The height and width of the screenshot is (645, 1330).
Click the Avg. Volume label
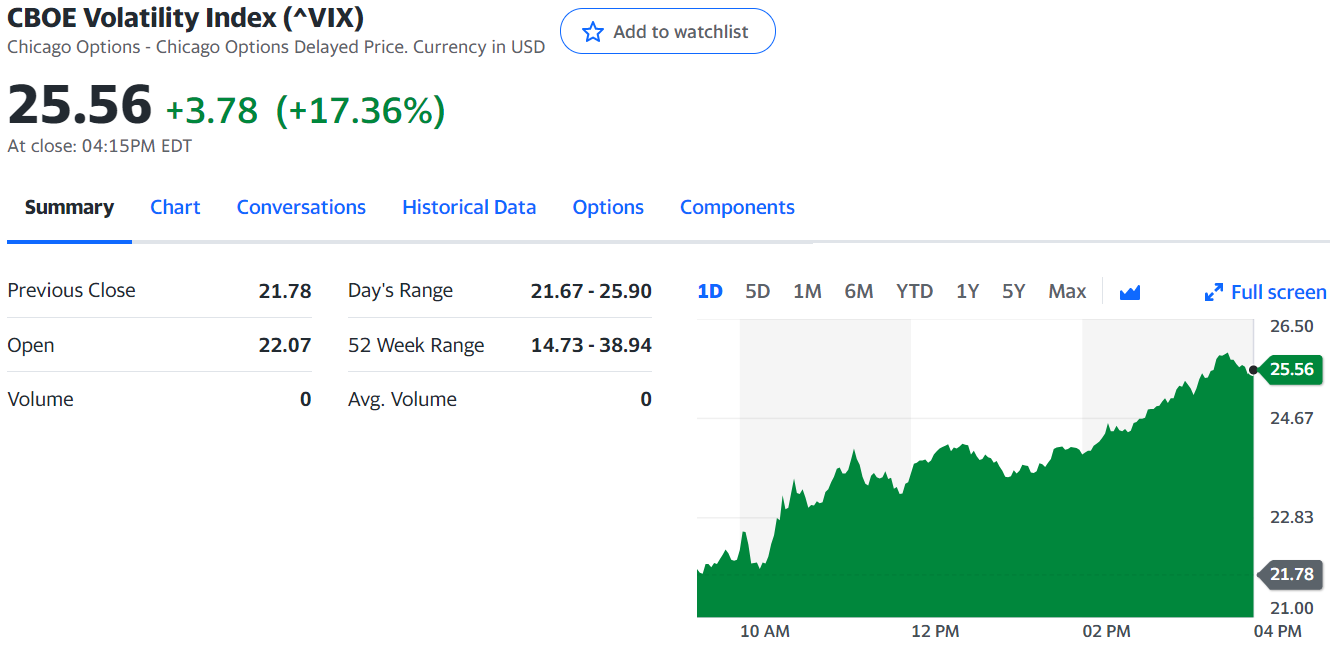click(x=402, y=399)
